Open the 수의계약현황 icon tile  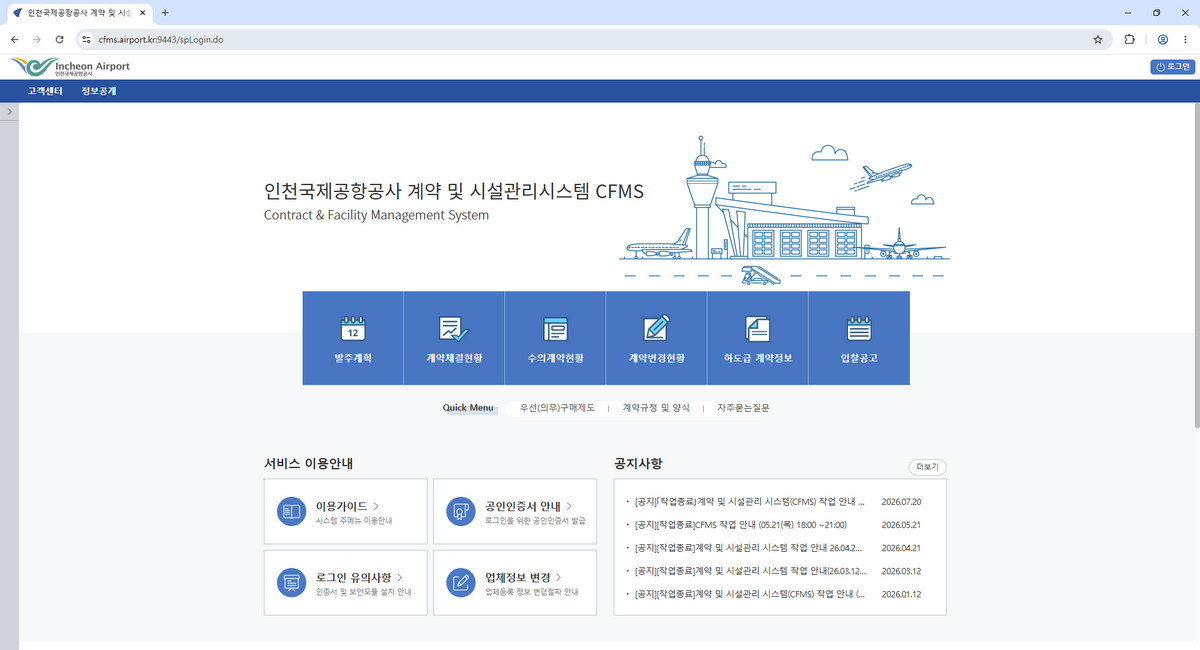(555, 338)
